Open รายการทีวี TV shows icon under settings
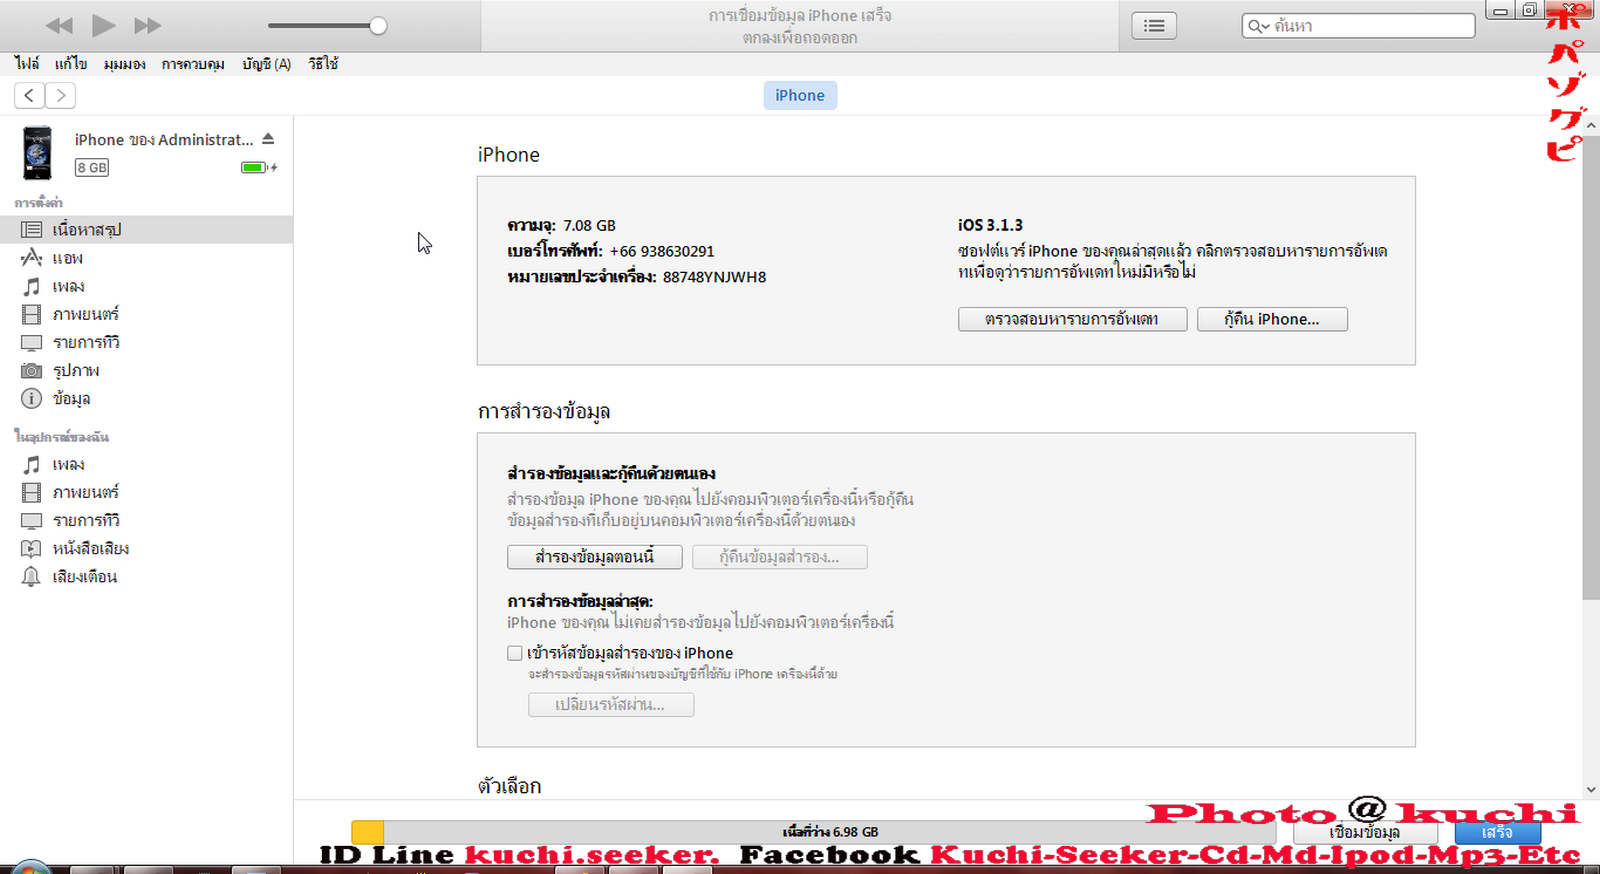 coord(32,342)
